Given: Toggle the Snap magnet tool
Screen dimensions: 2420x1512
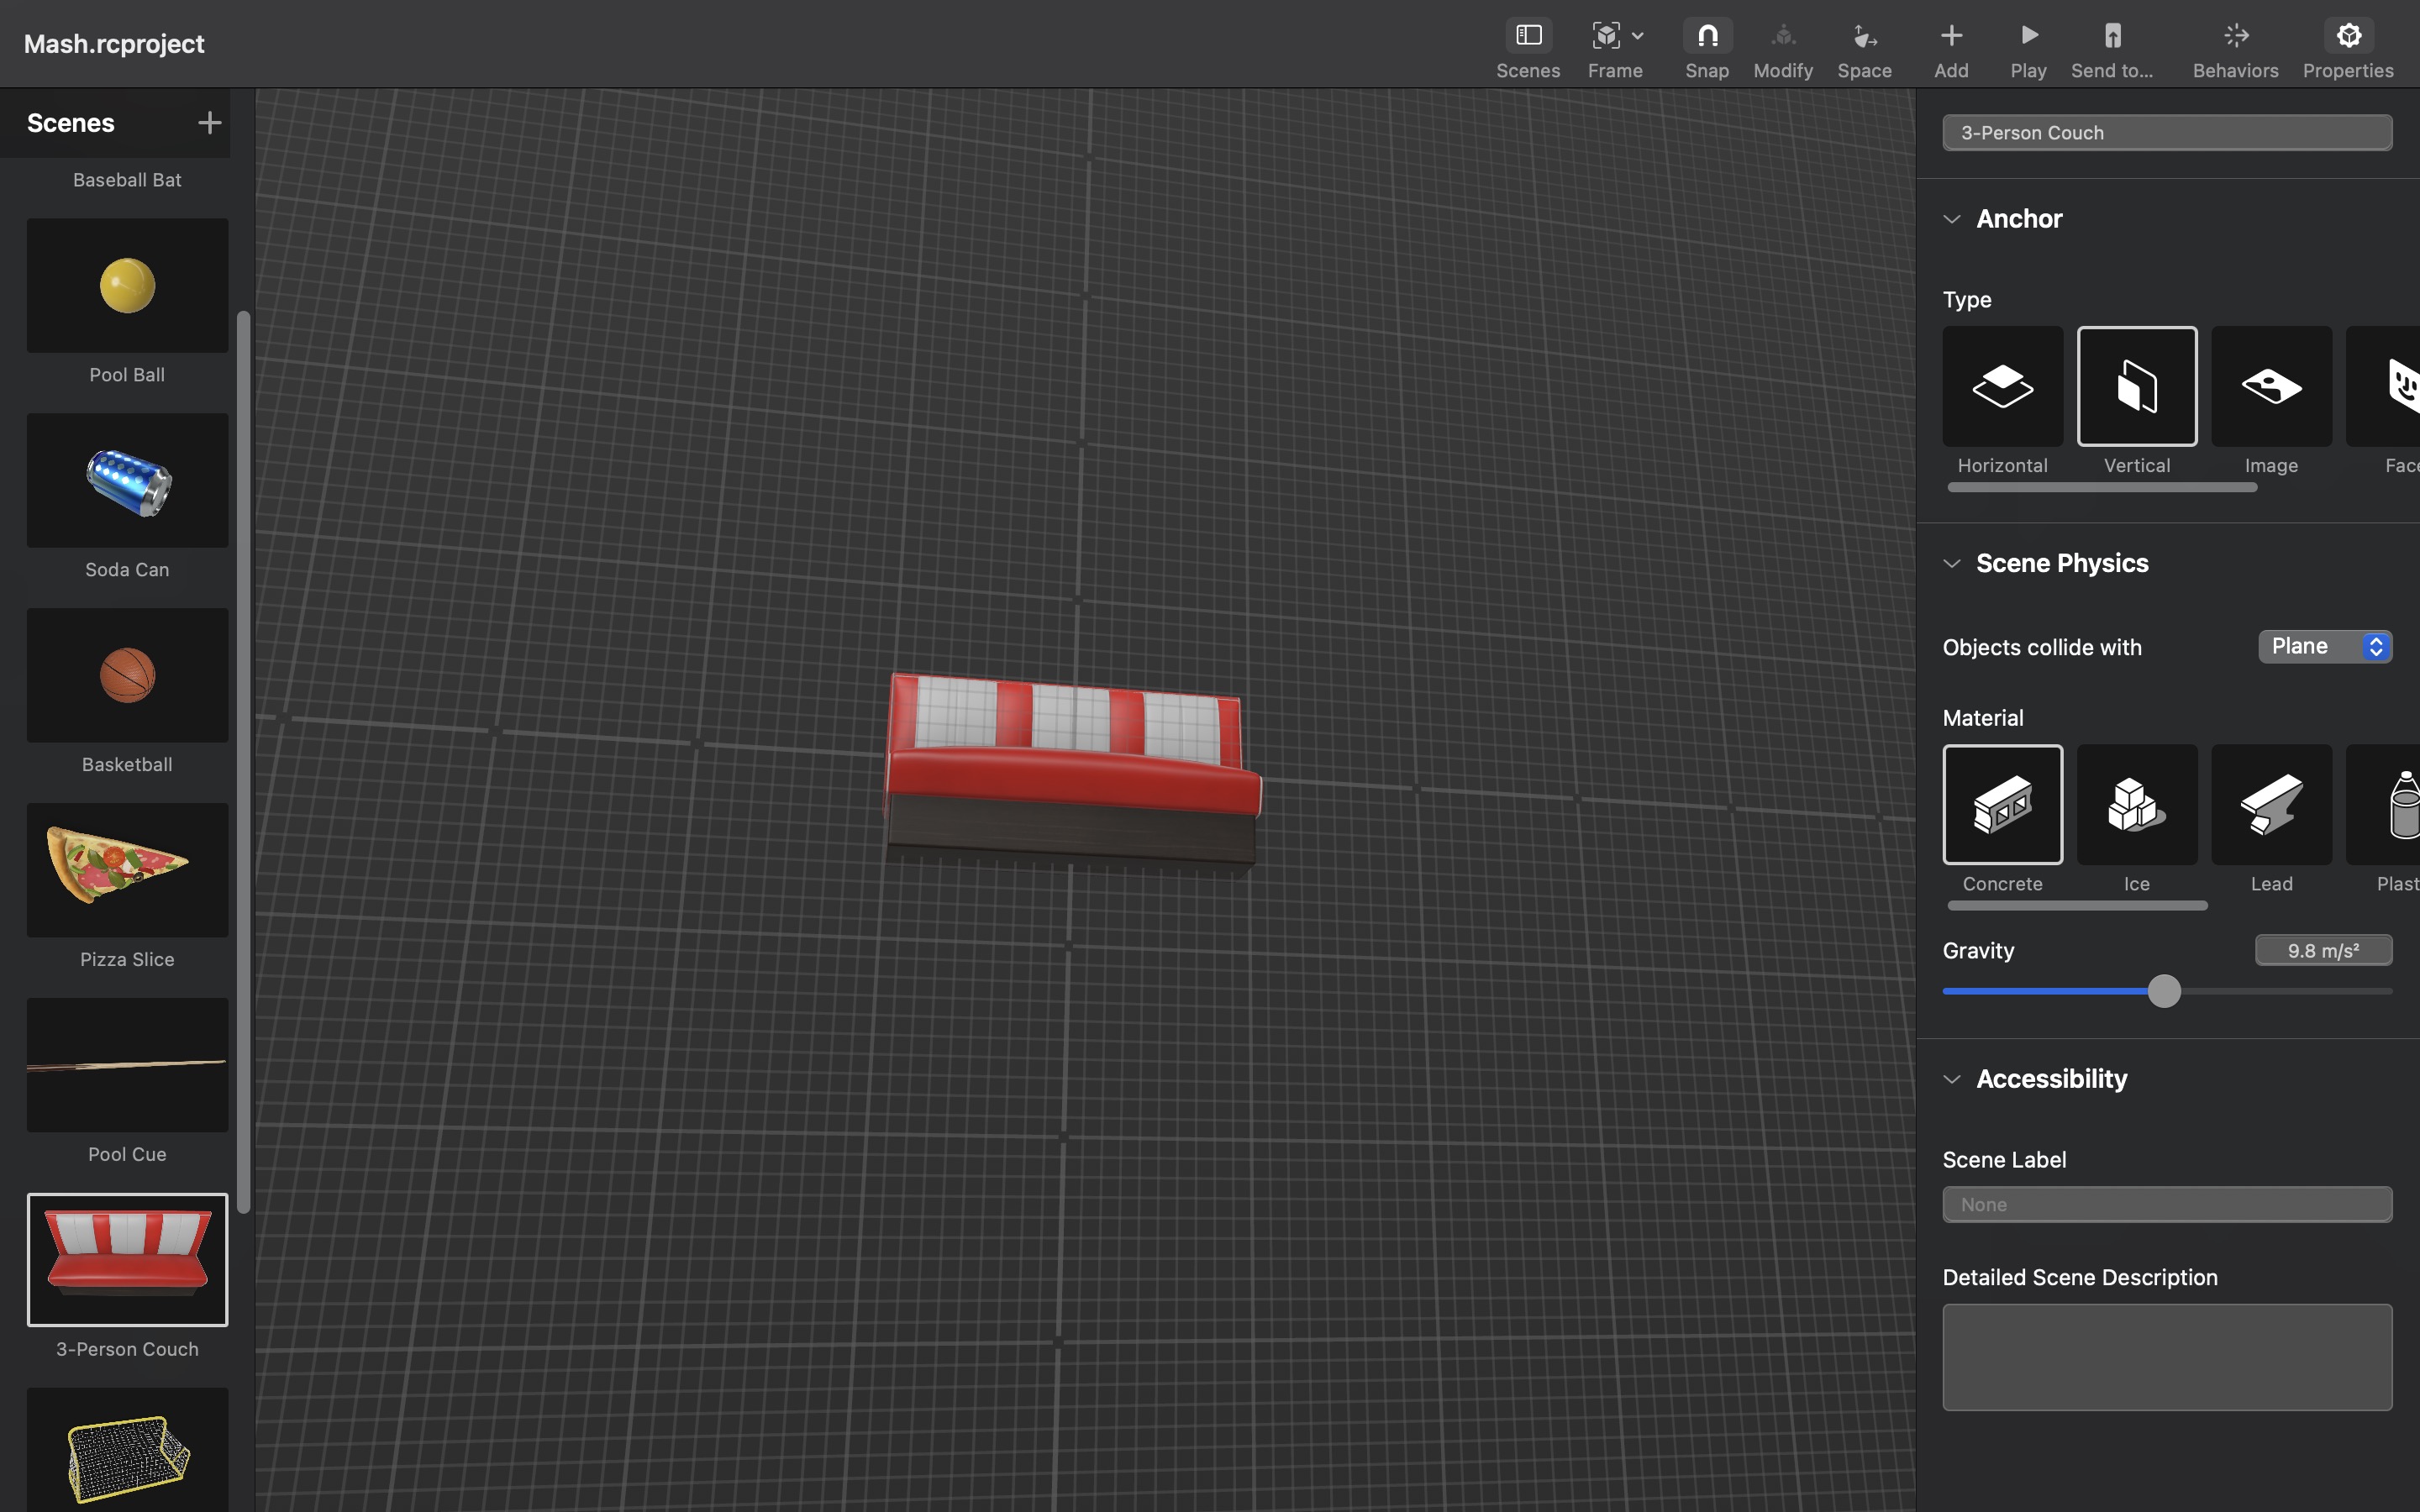Looking at the screenshot, I should tap(1707, 36).
